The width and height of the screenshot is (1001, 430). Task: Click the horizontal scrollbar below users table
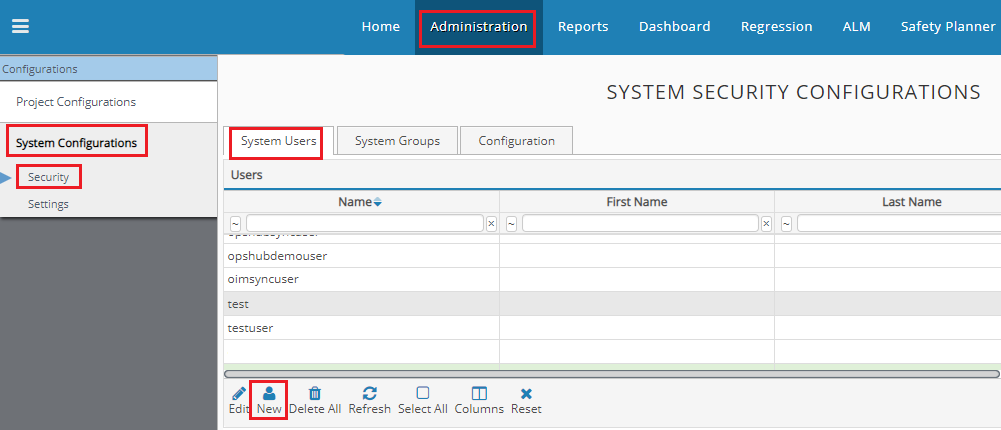point(610,373)
